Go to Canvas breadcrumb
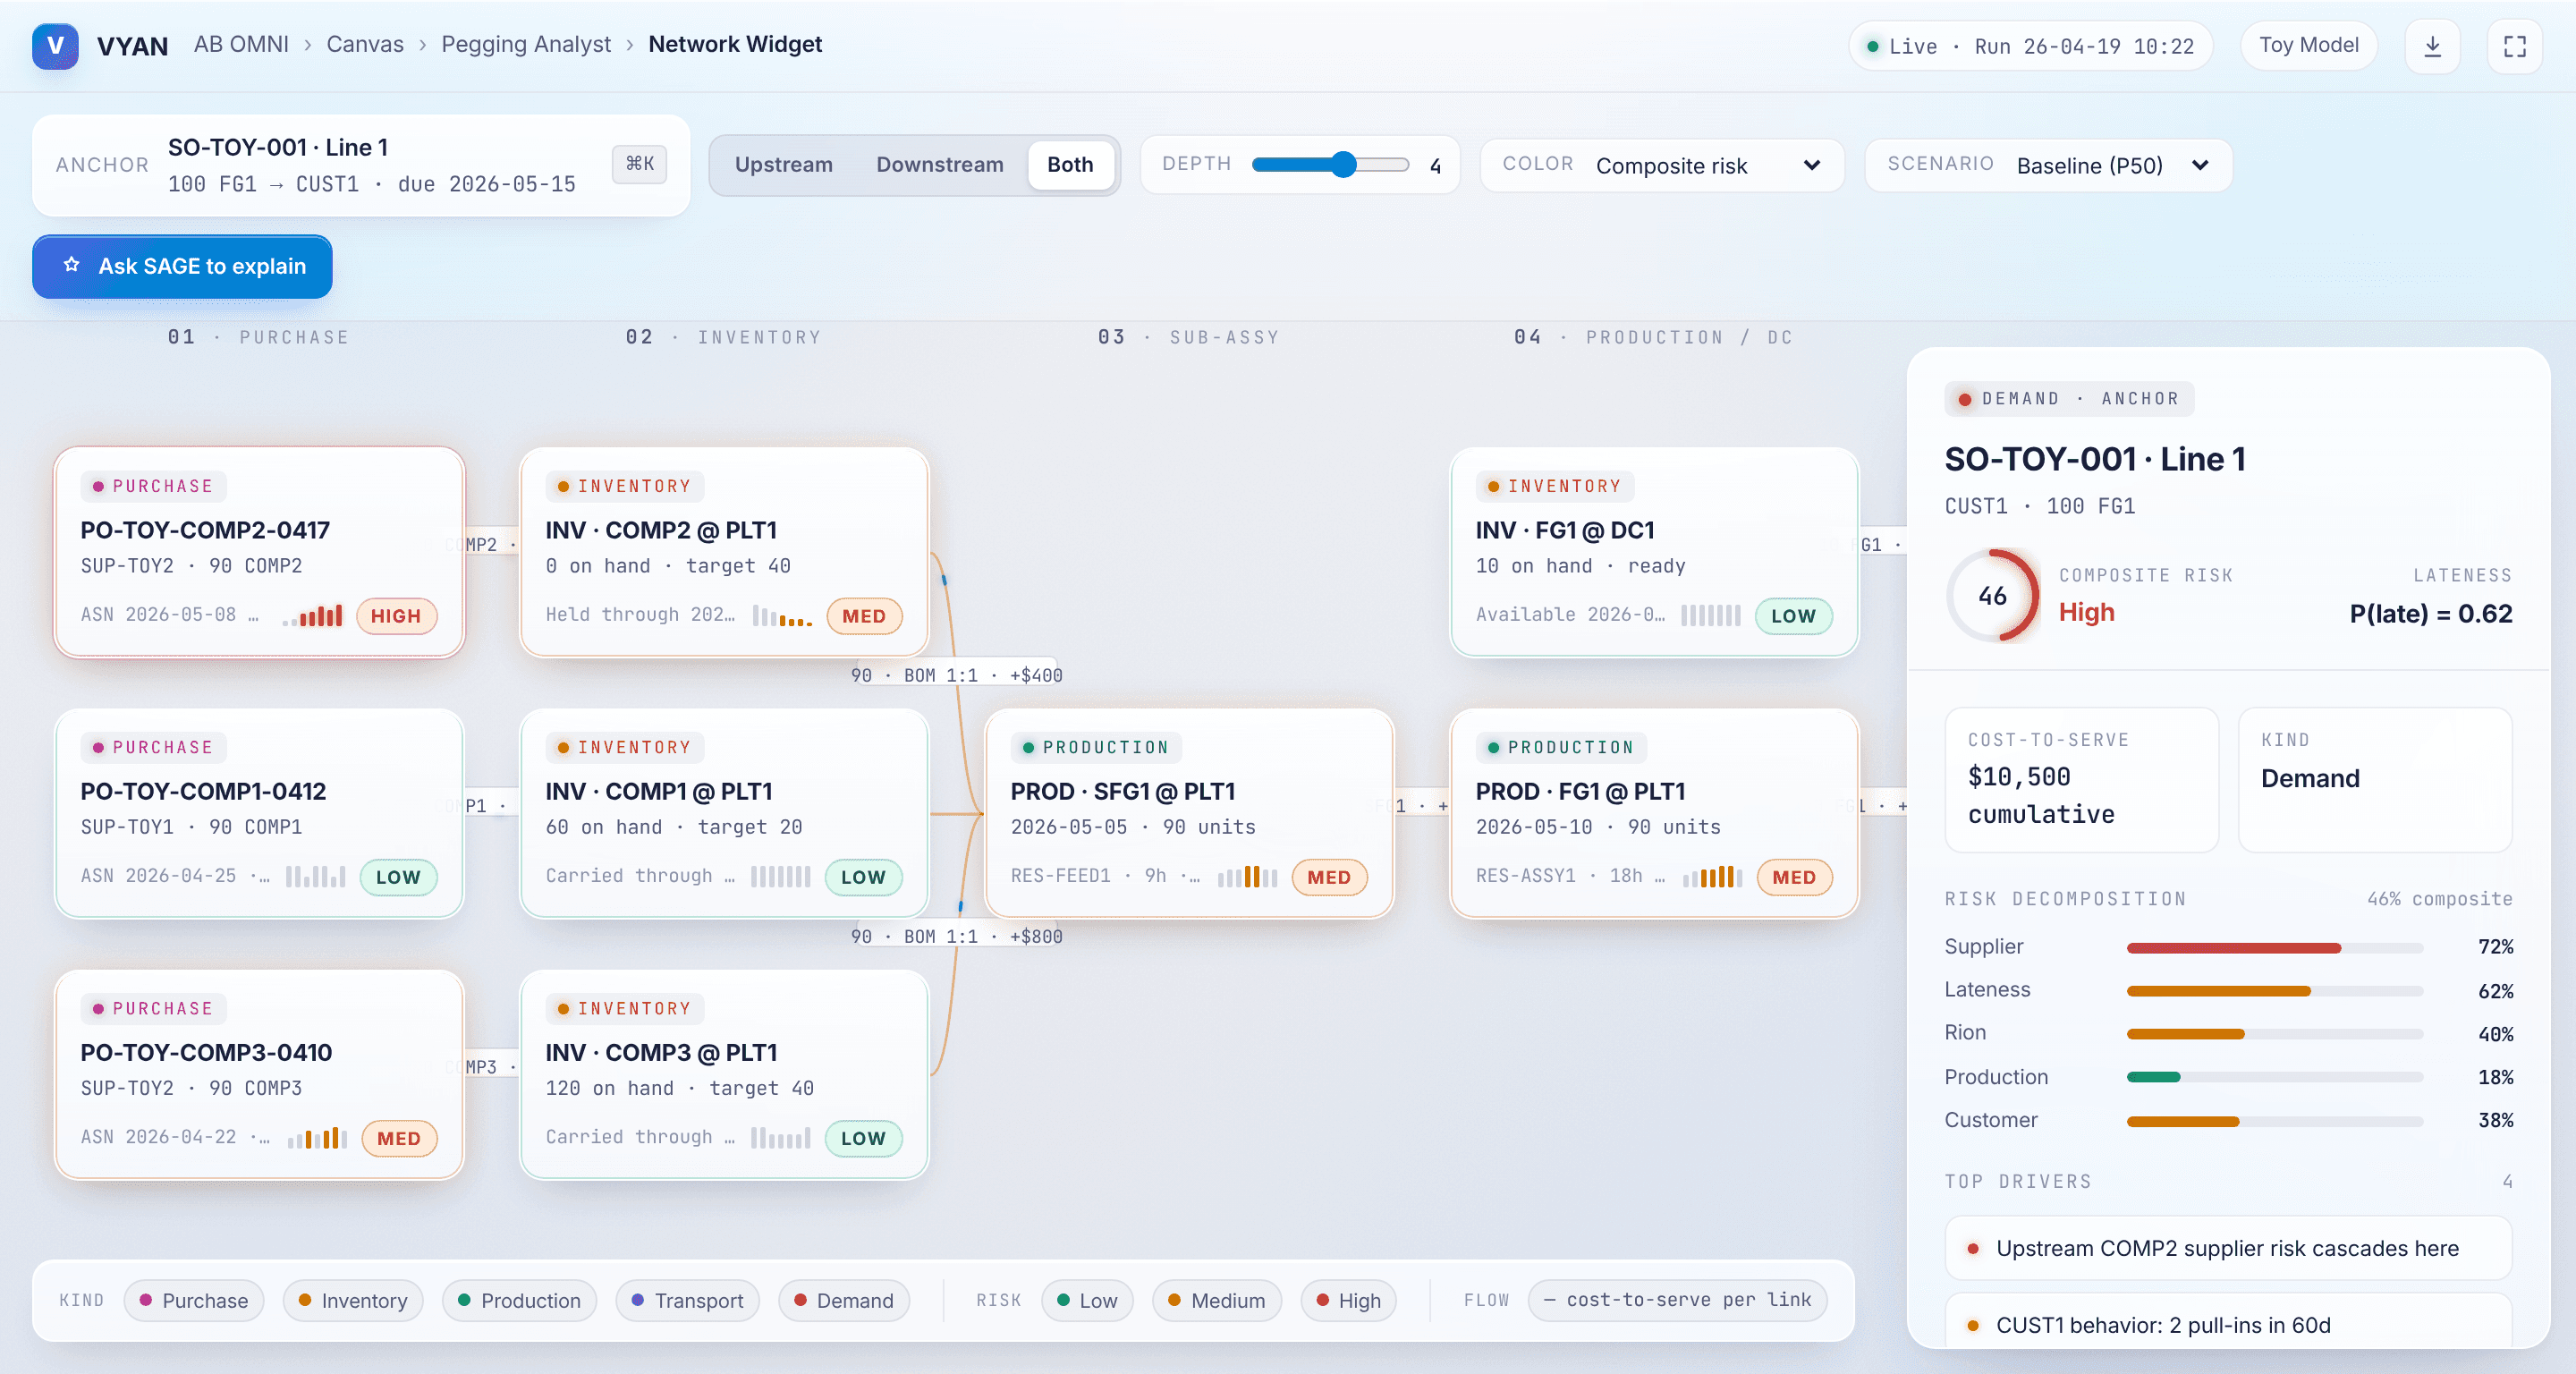The image size is (2576, 1374). coord(365,44)
